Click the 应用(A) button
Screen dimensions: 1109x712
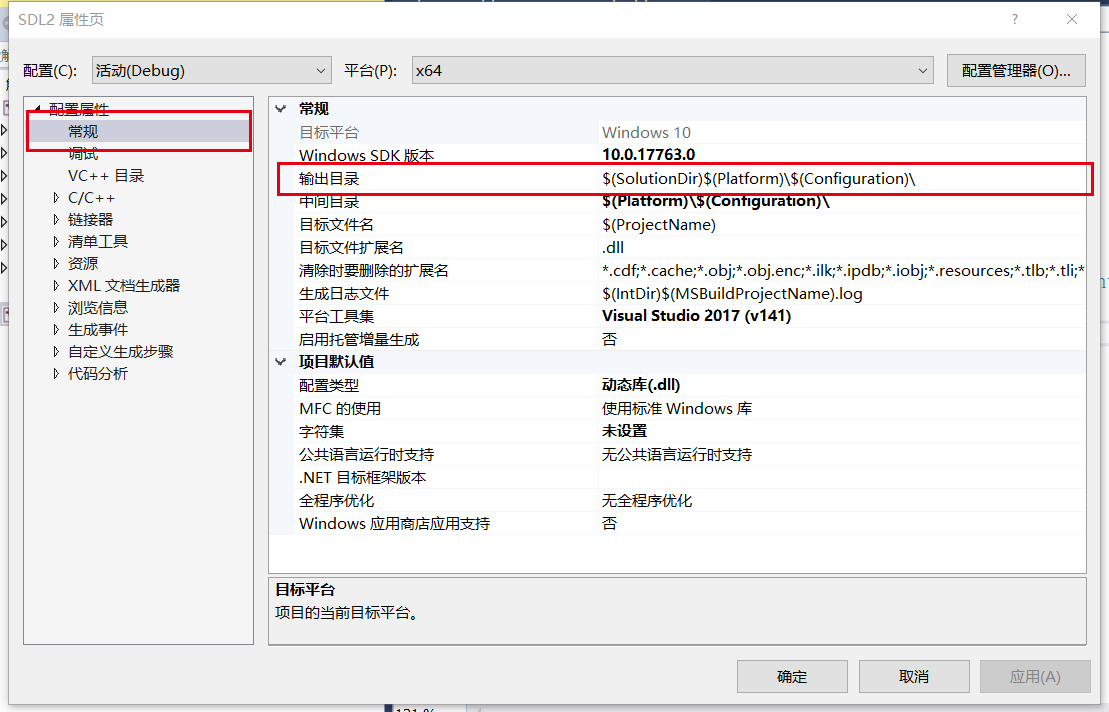pyautogui.click(x=1035, y=677)
